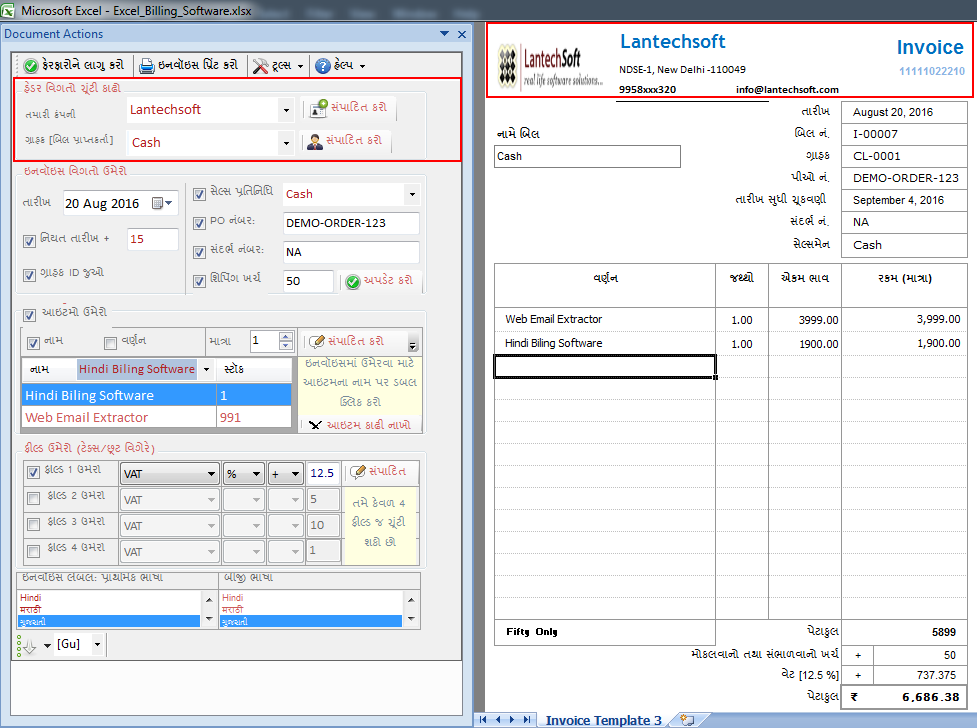The height and width of the screenshot is (728, 977).
Task: Click the edit customer person icon
Action: pos(315,141)
